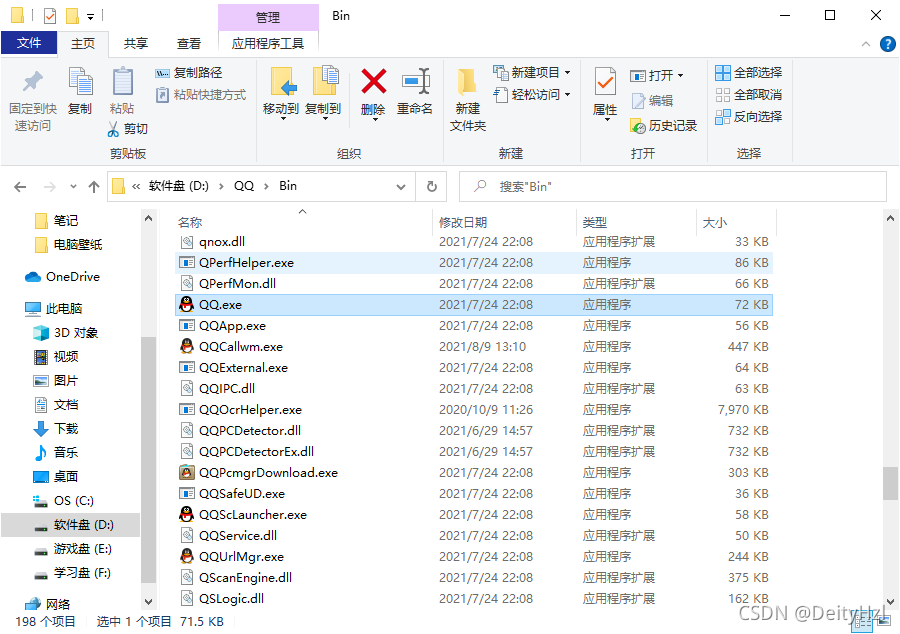Viewport: 900px width, 634px height.
Task: Click the Copy (复制) ribbon icon
Action: 80,81
